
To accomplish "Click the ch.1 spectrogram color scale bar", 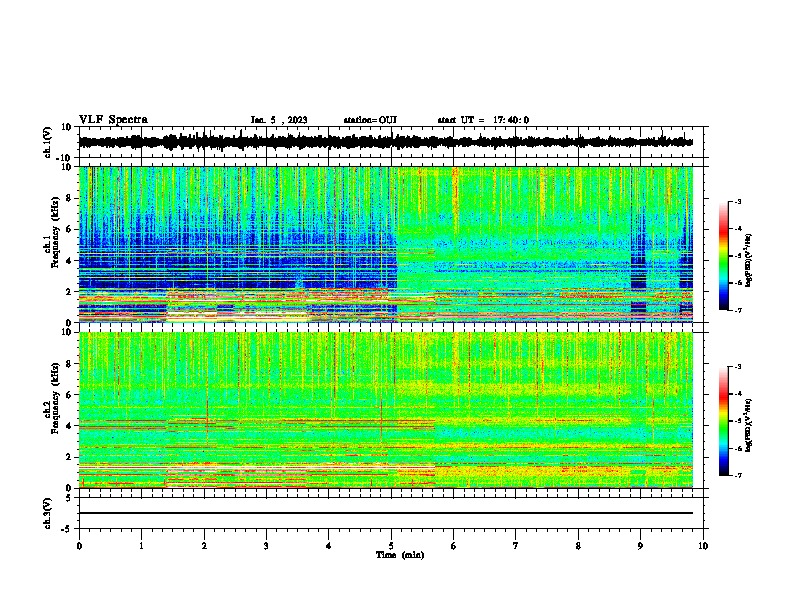I will (724, 256).
